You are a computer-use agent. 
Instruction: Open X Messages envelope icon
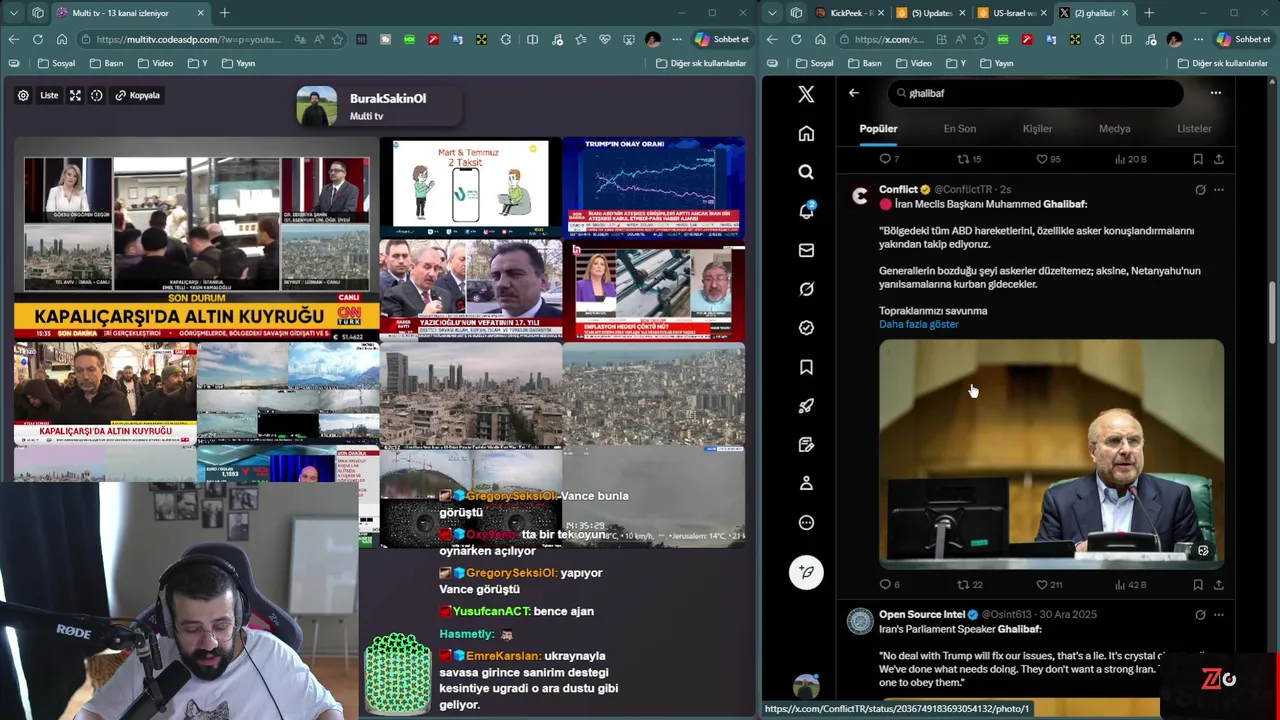[x=806, y=250]
